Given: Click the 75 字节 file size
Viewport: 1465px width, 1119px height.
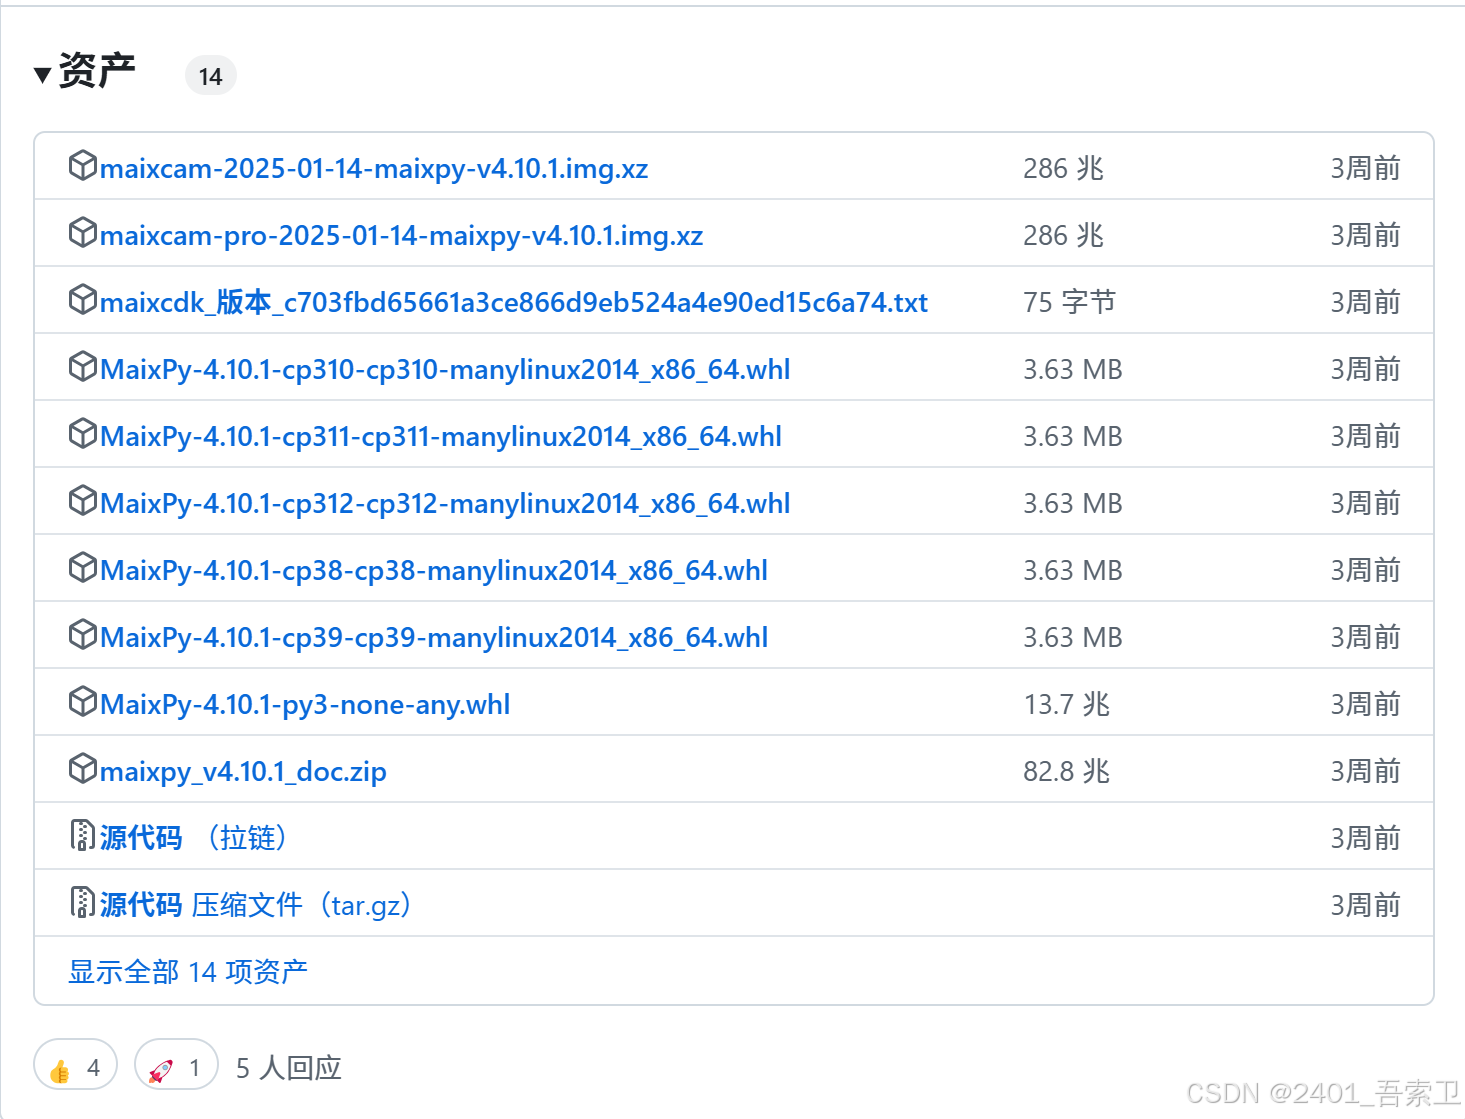Looking at the screenshot, I should click(1069, 302).
